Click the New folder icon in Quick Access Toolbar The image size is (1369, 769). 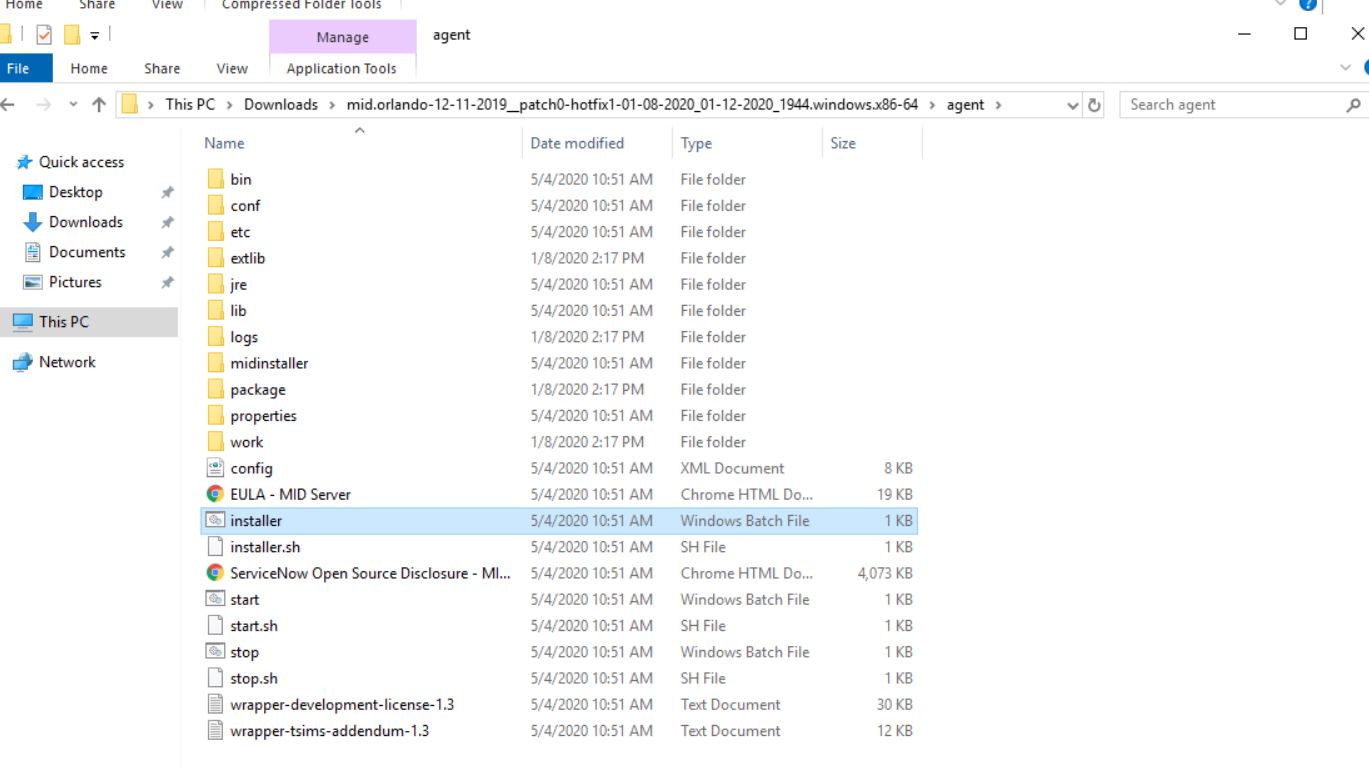(x=70, y=36)
